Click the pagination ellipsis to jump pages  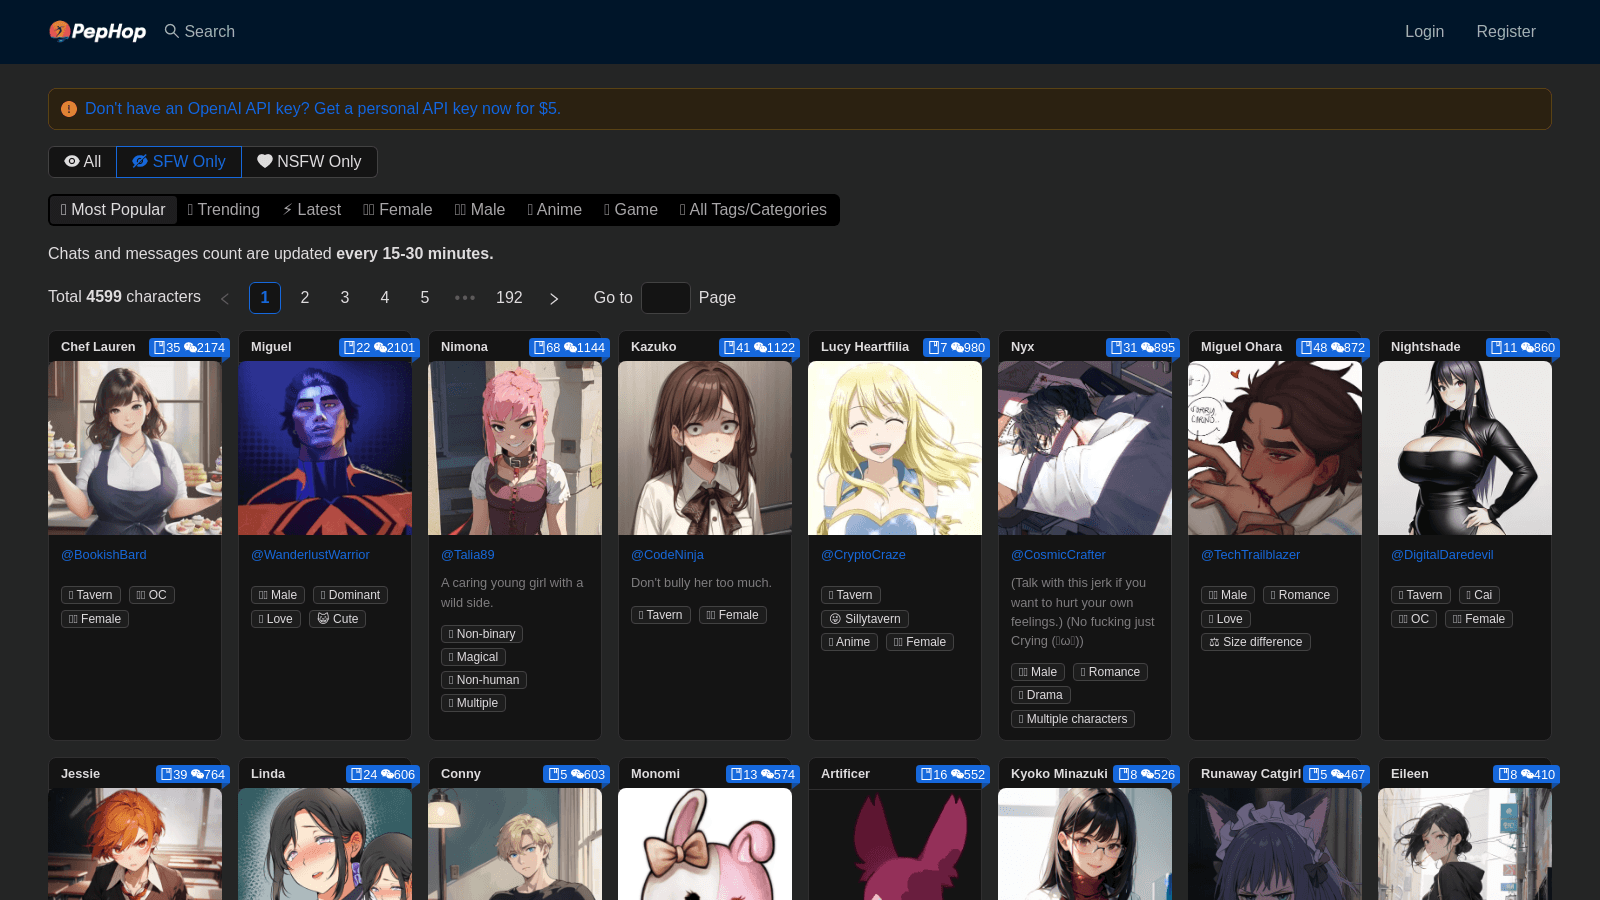pos(465,298)
